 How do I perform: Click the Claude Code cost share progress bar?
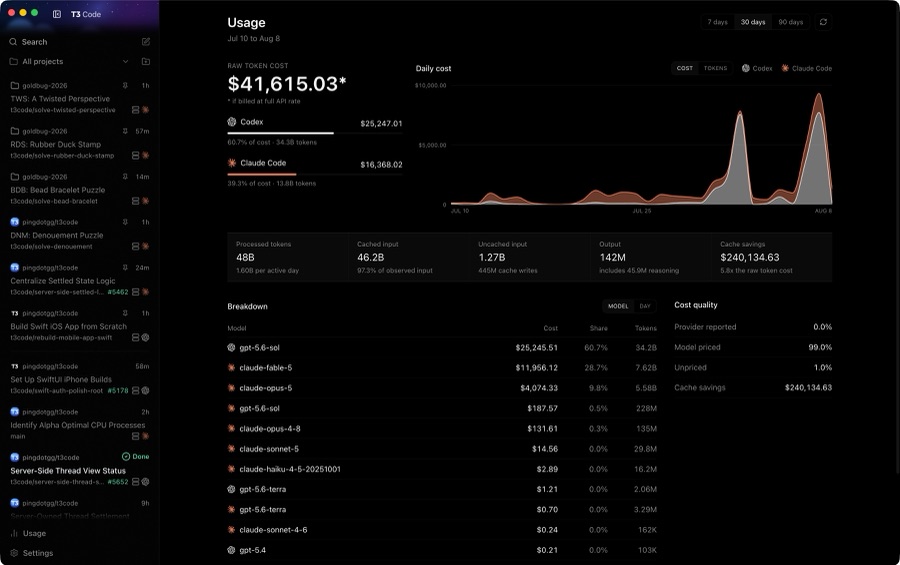click(x=315, y=174)
